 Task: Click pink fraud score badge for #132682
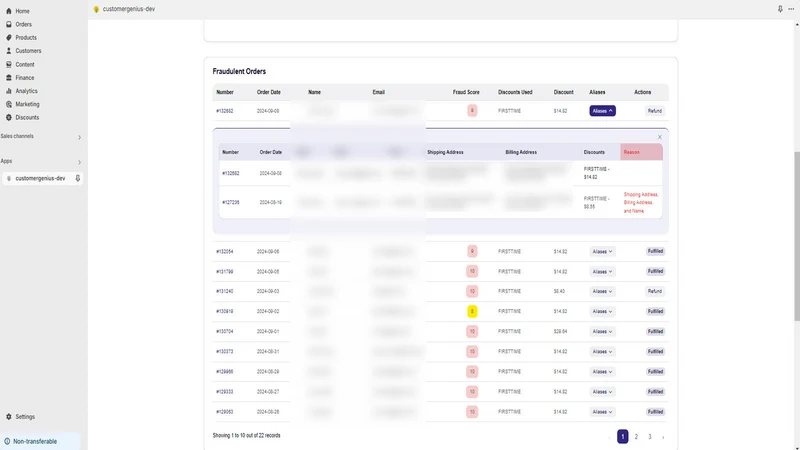tap(472, 110)
